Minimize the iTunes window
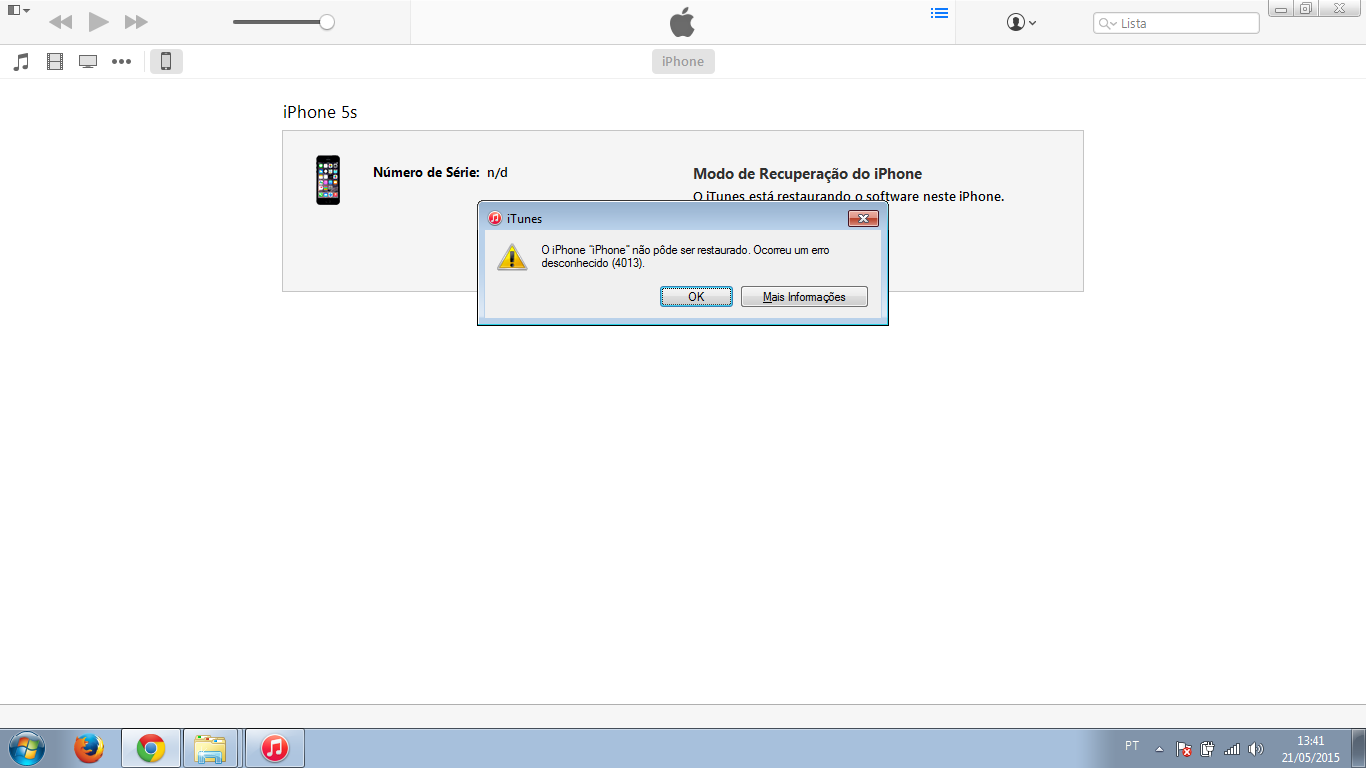1366x768 pixels. pos(1281,9)
